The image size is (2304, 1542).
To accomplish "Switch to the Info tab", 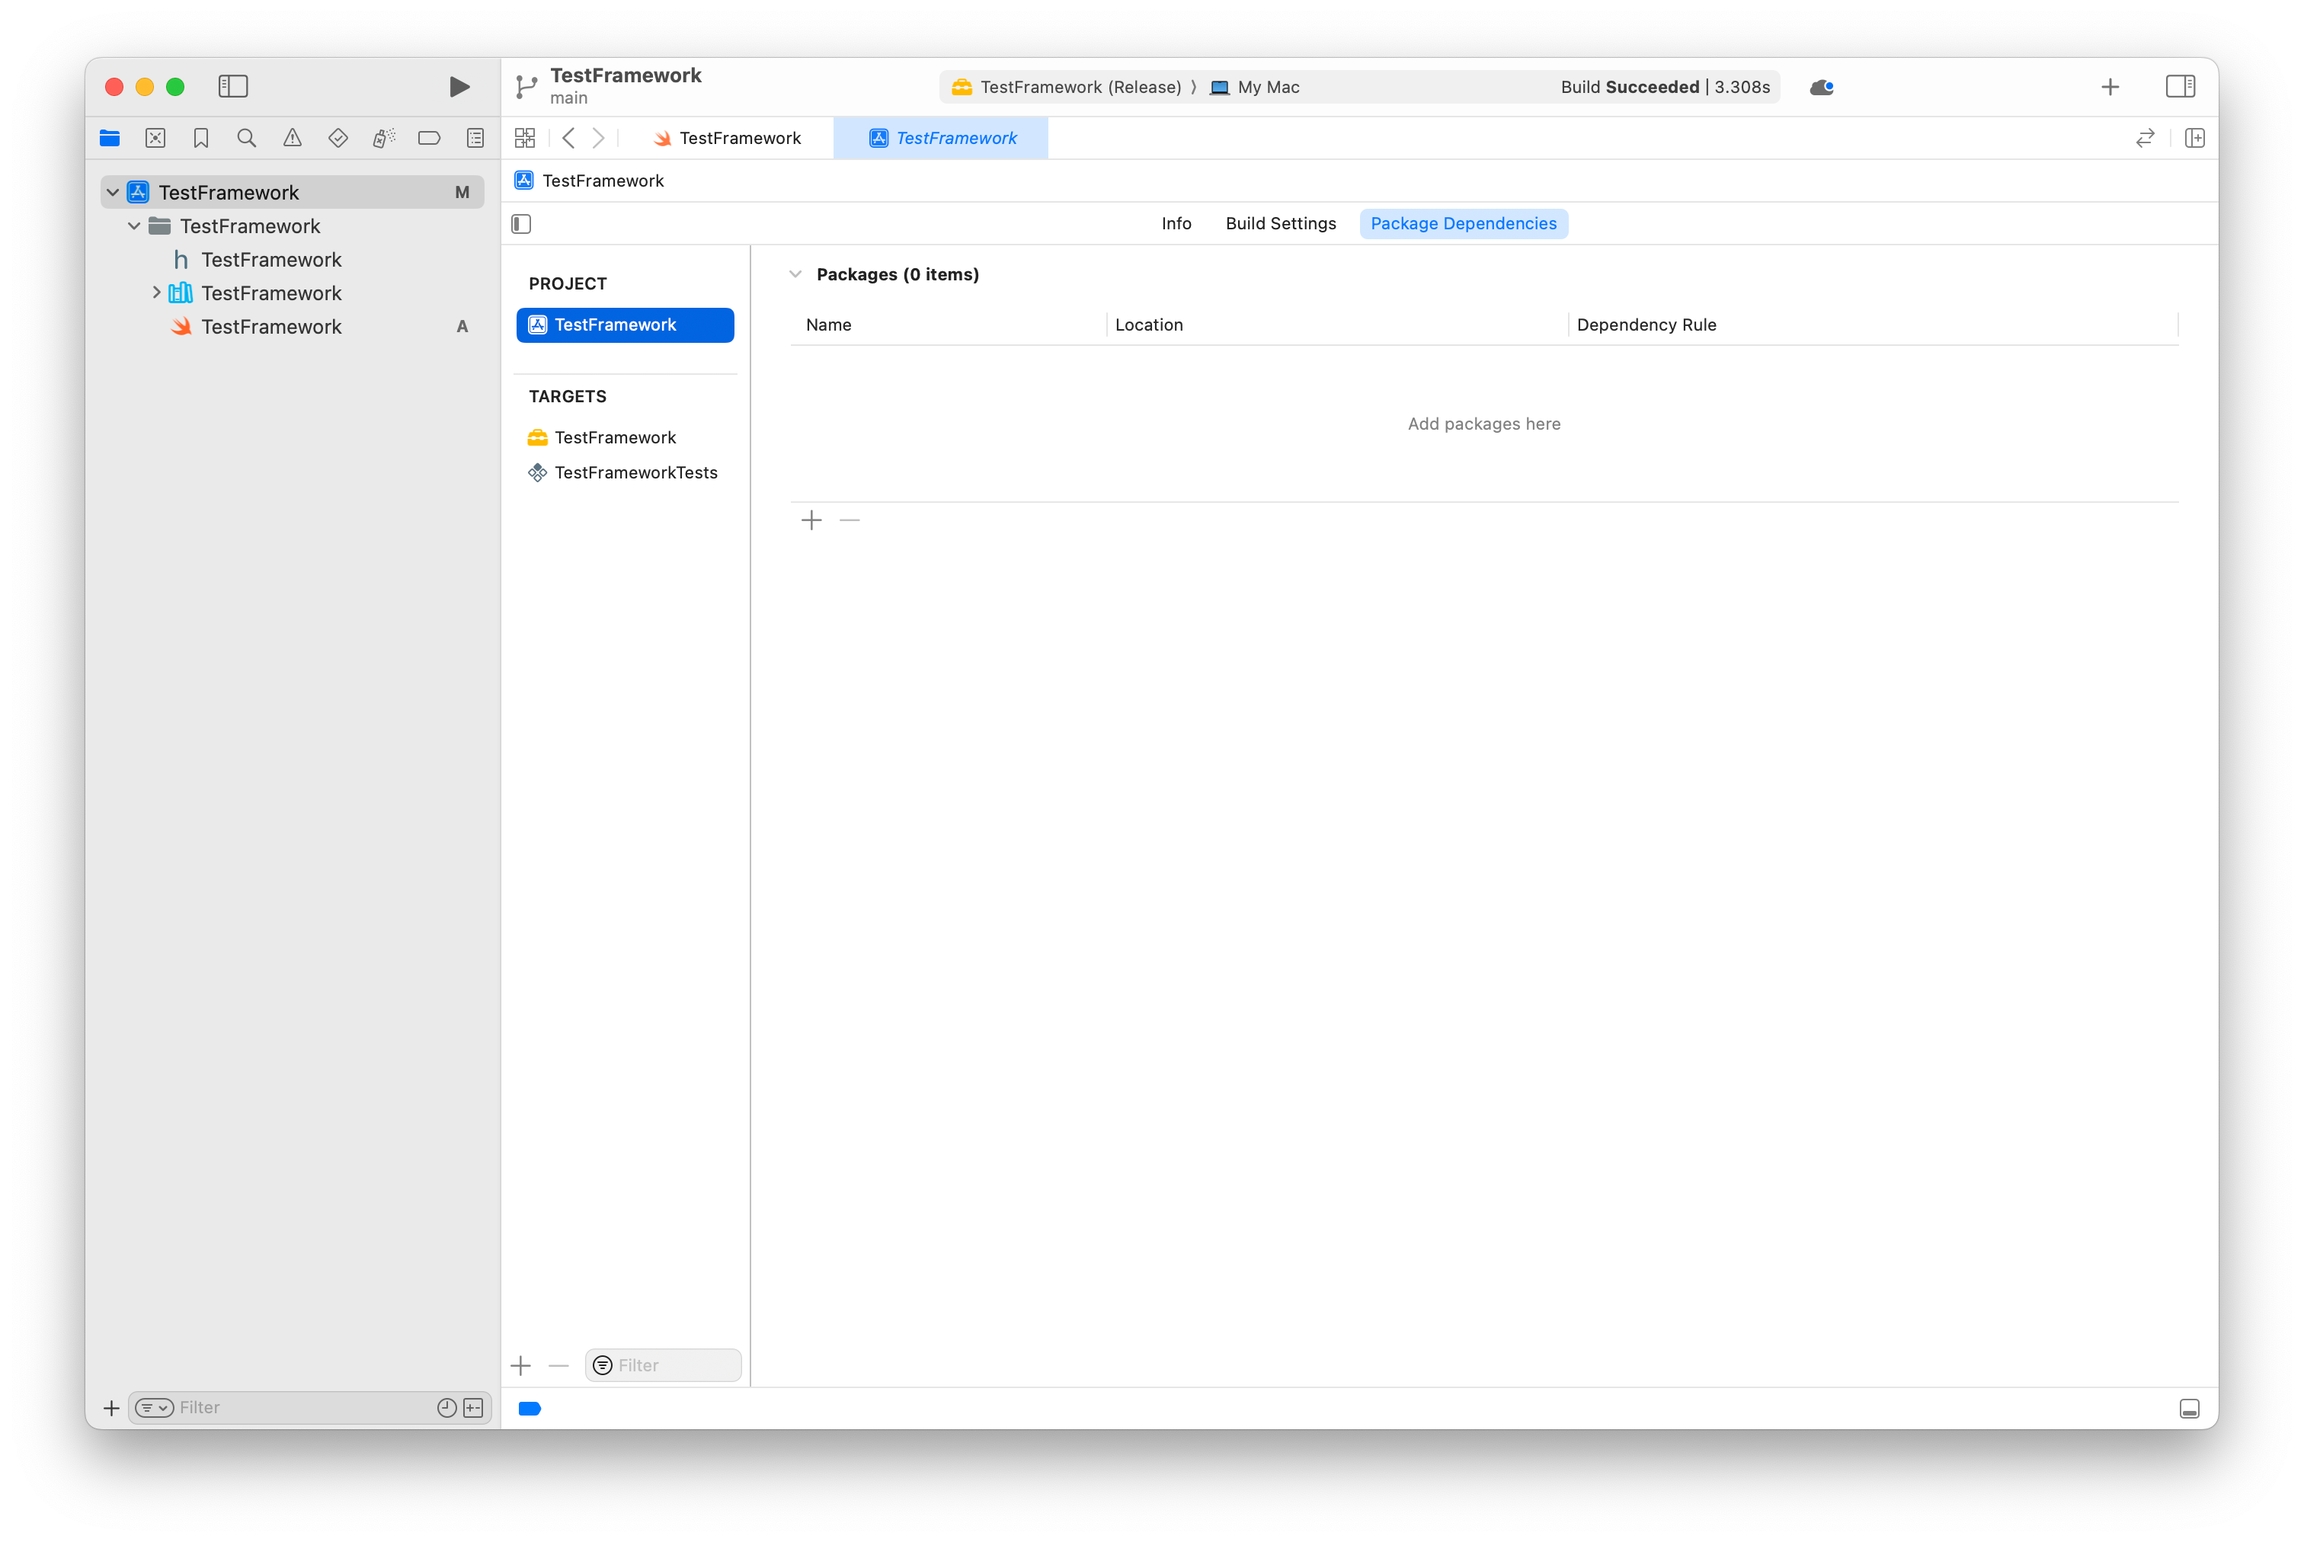I will click(1176, 224).
